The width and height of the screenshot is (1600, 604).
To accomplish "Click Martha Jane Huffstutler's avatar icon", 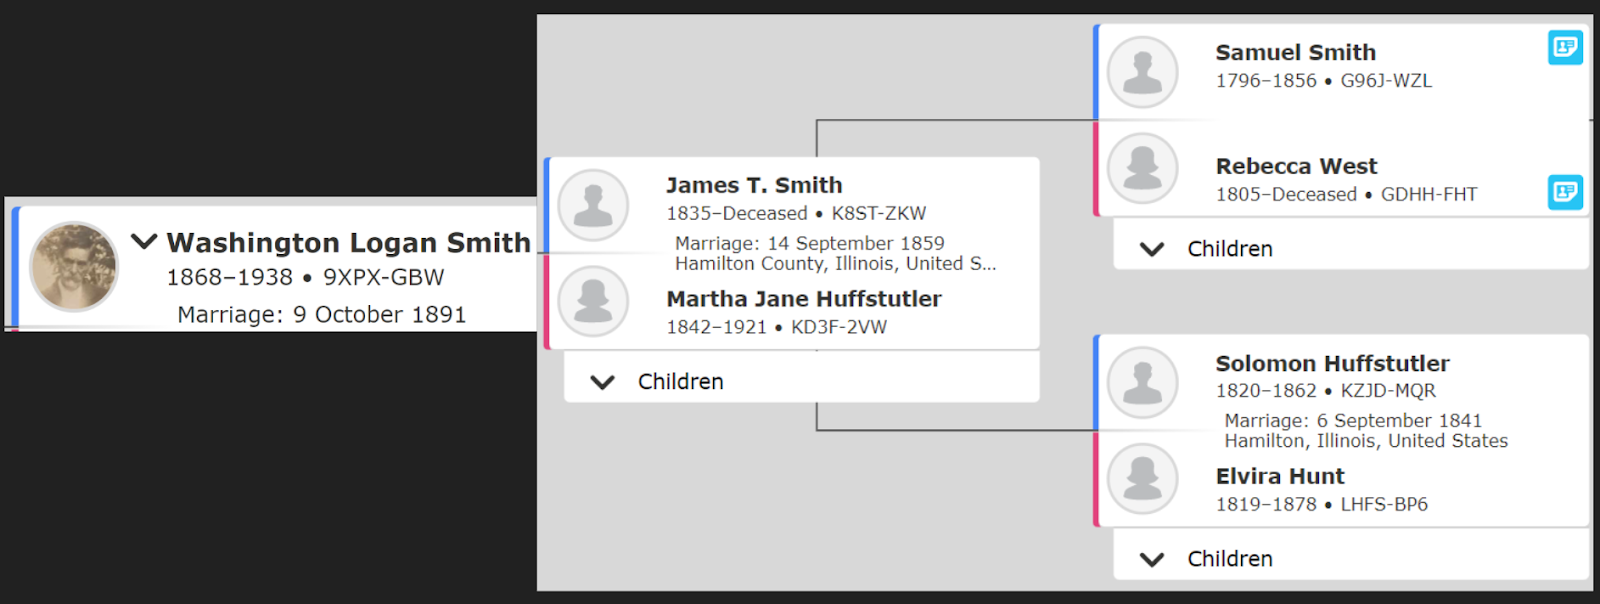I will [593, 301].
